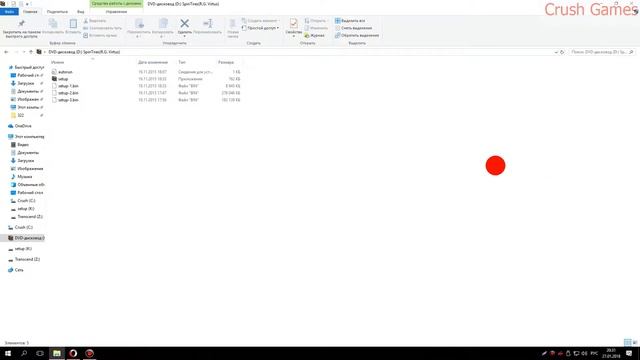Click the File Explorer taskbar icon

tap(57, 353)
